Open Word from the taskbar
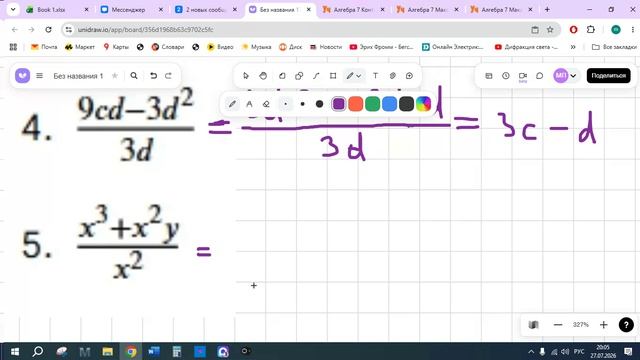 (154, 351)
